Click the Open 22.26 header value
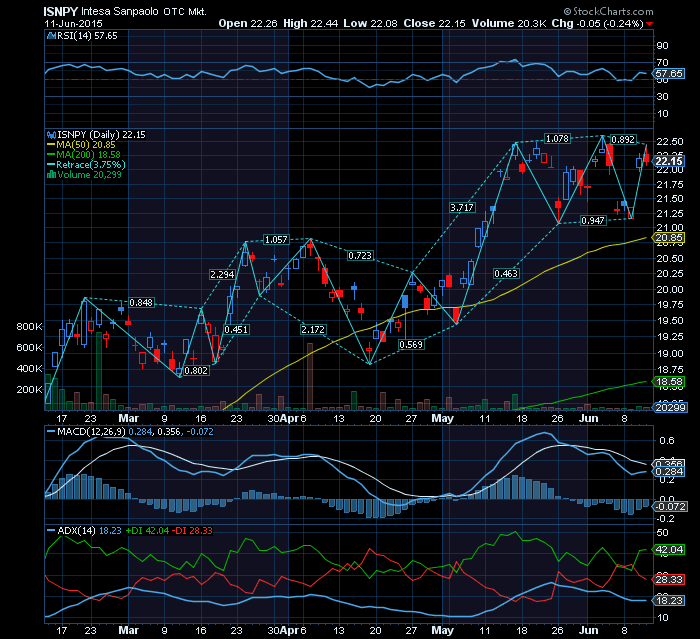Viewport: 700px width, 639px height. click(x=248, y=23)
